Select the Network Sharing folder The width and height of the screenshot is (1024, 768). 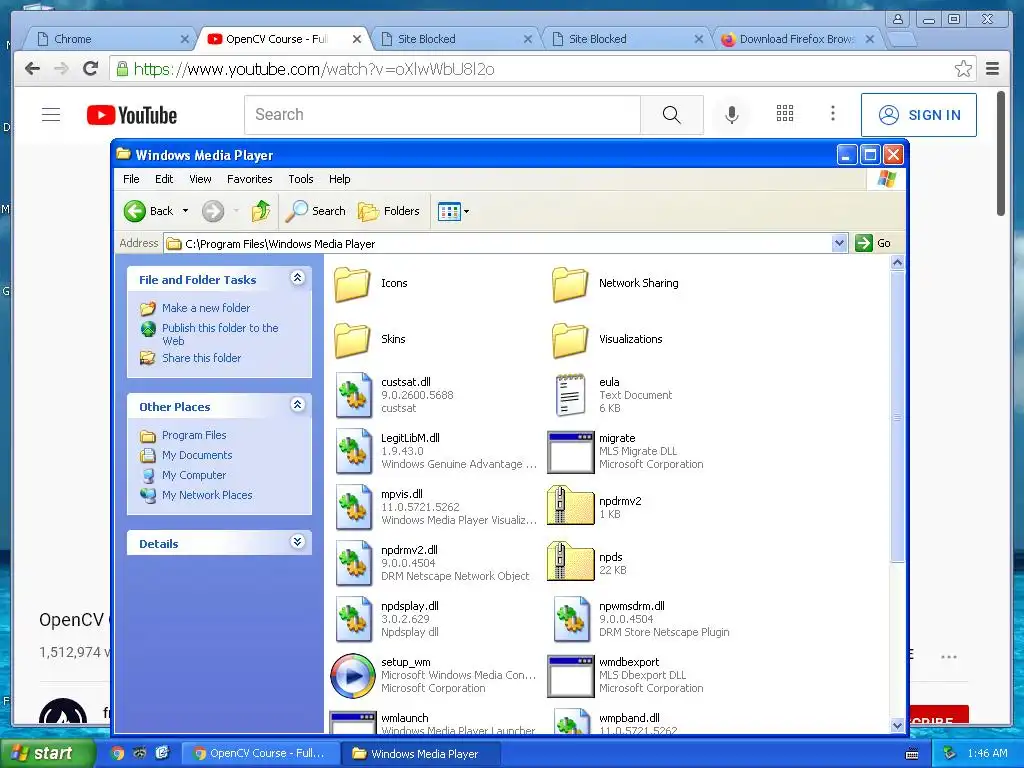[x=570, y=283]
